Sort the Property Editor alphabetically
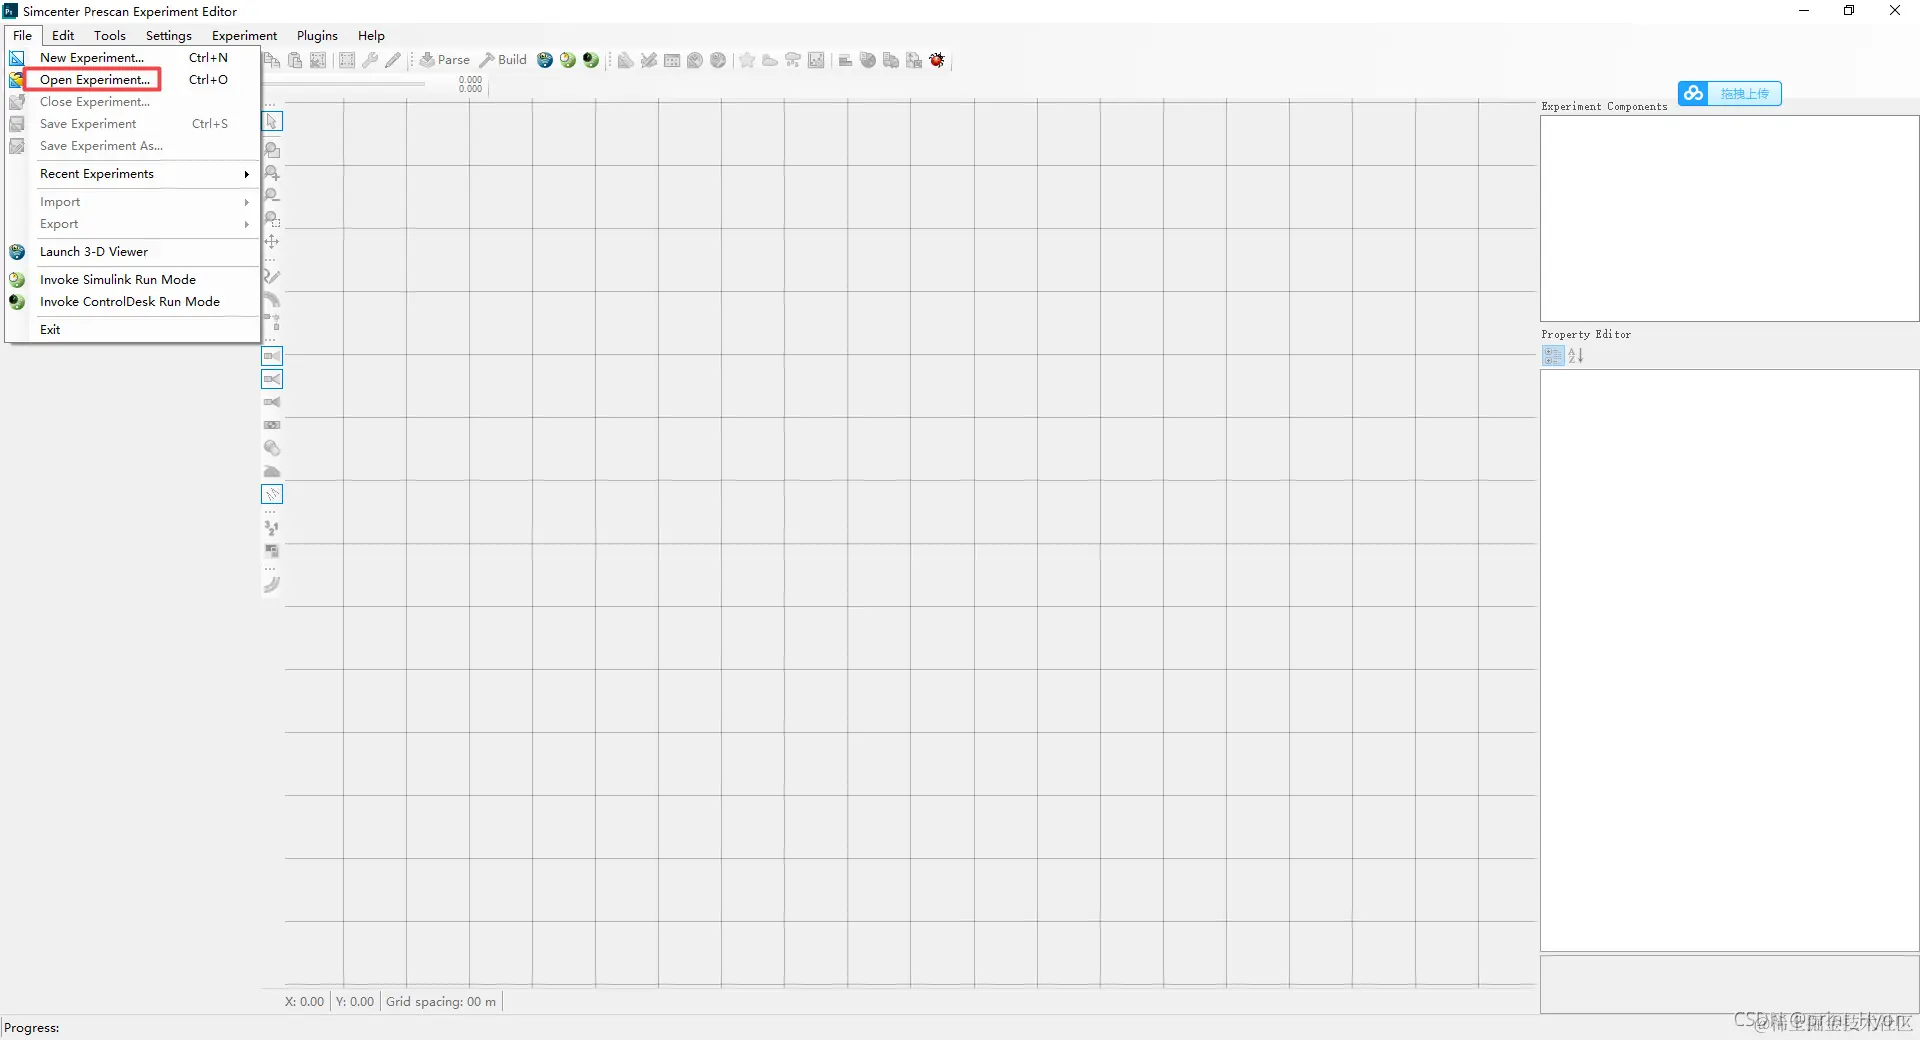Viewport: 1920px width, 1040px height. pos(1576,356)
